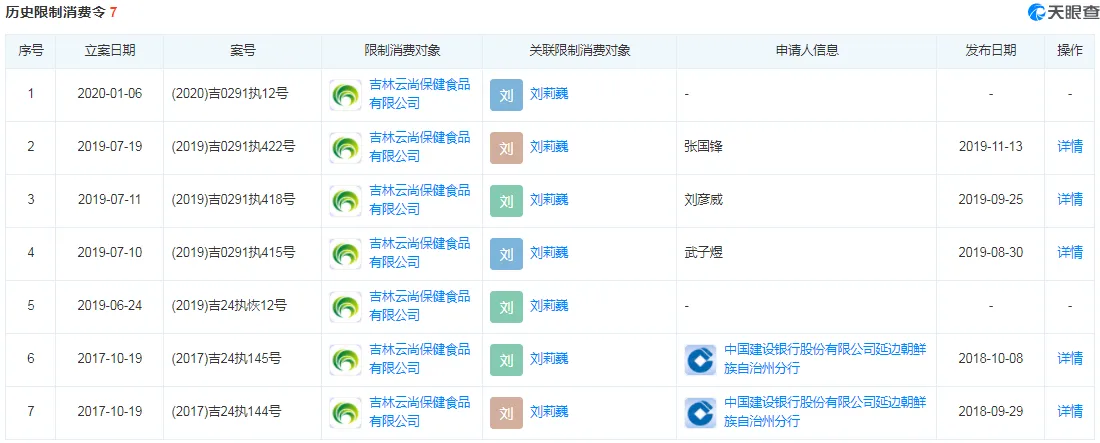Click the 立案日期 column header
1100x443 pixels.
coord(110,51)
